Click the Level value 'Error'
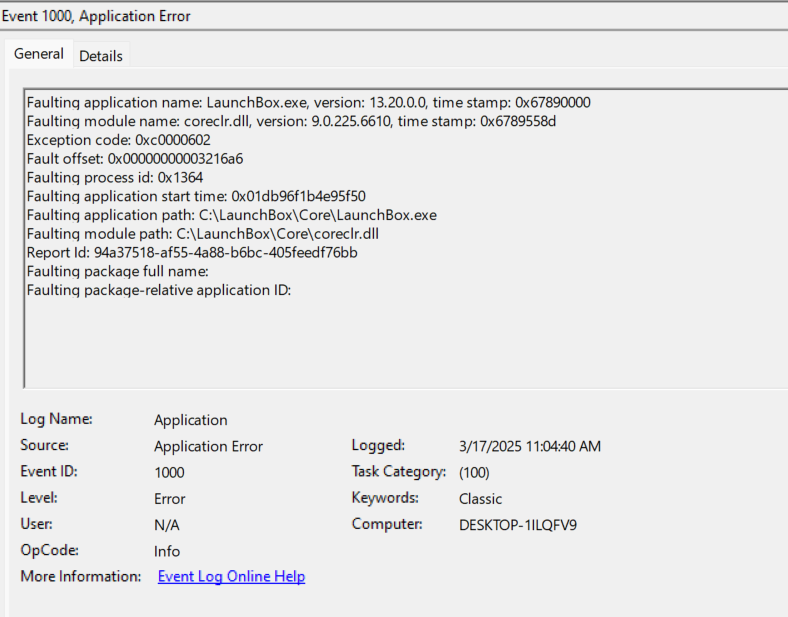The width and height of the screenshot is (788, 617). (x=169, y=498)
